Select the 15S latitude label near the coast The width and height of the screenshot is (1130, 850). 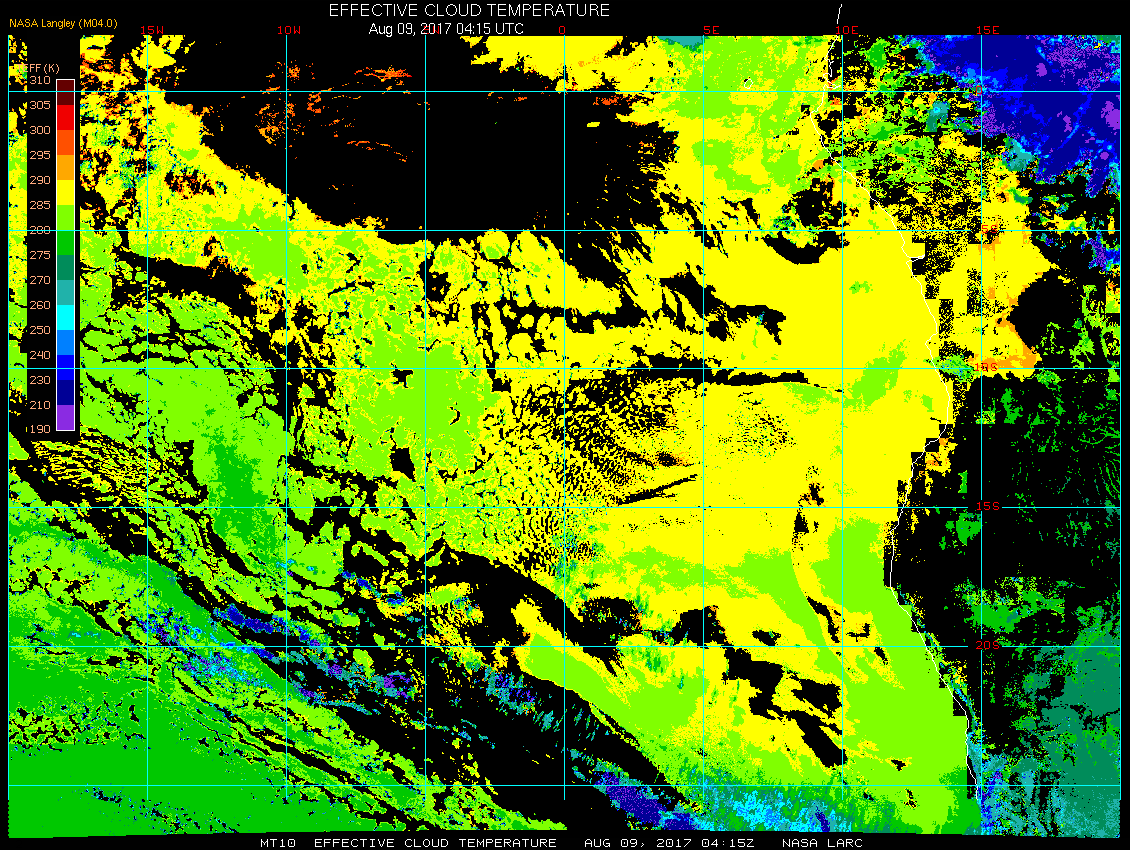(x=987, y=506)
